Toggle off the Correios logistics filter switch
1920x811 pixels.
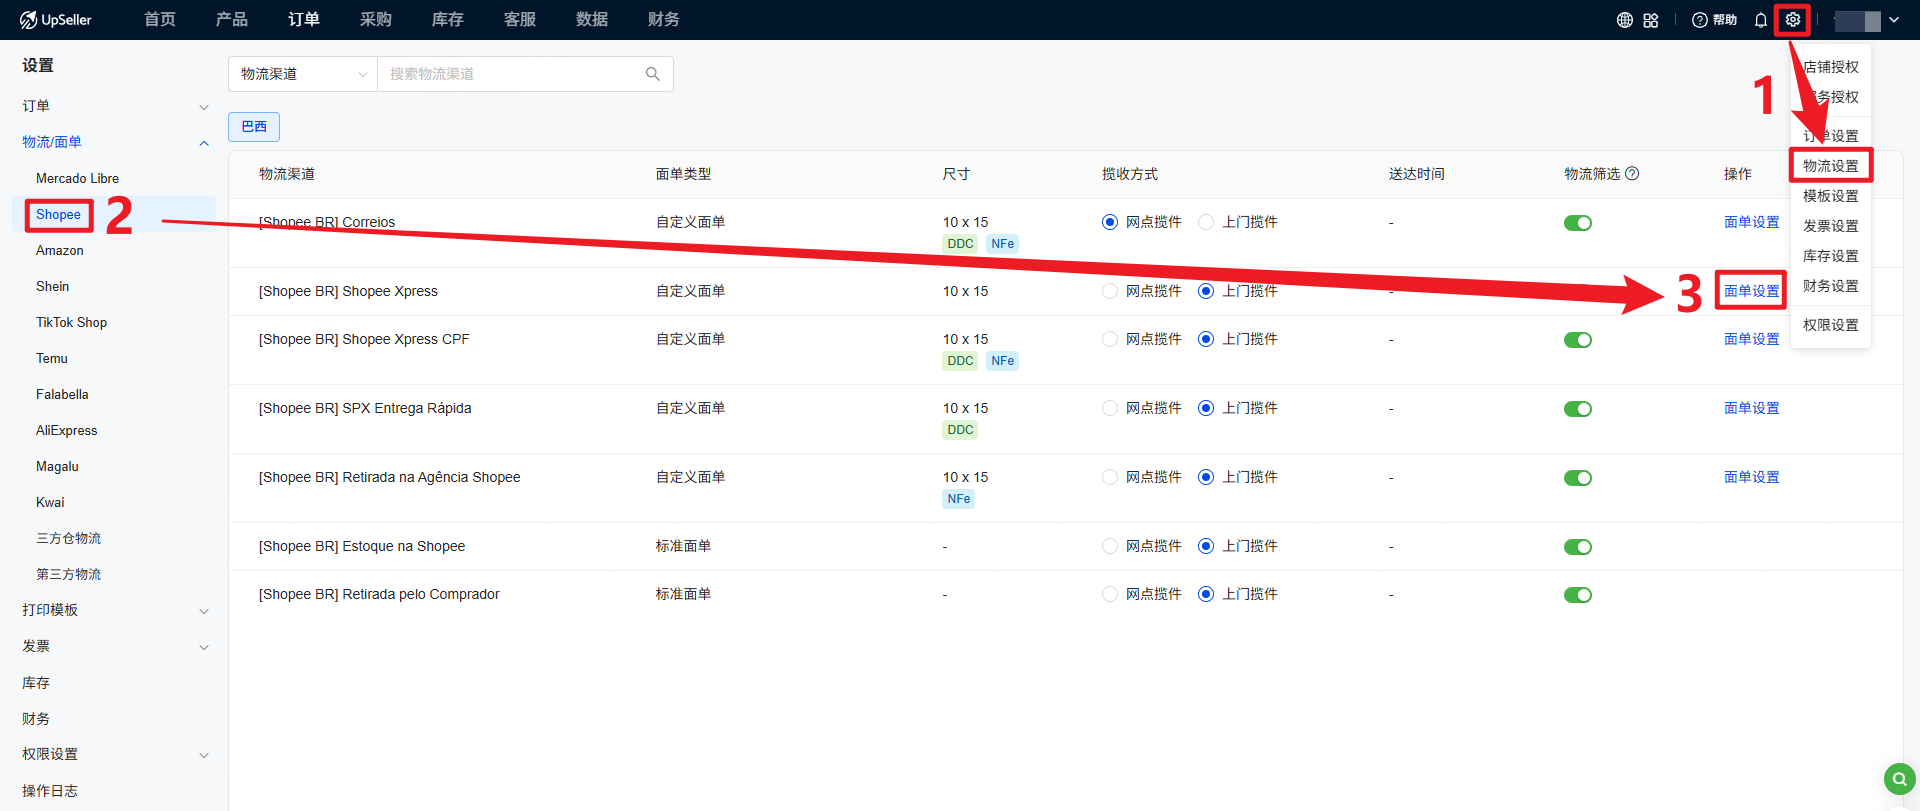[x=1577, y=223]
